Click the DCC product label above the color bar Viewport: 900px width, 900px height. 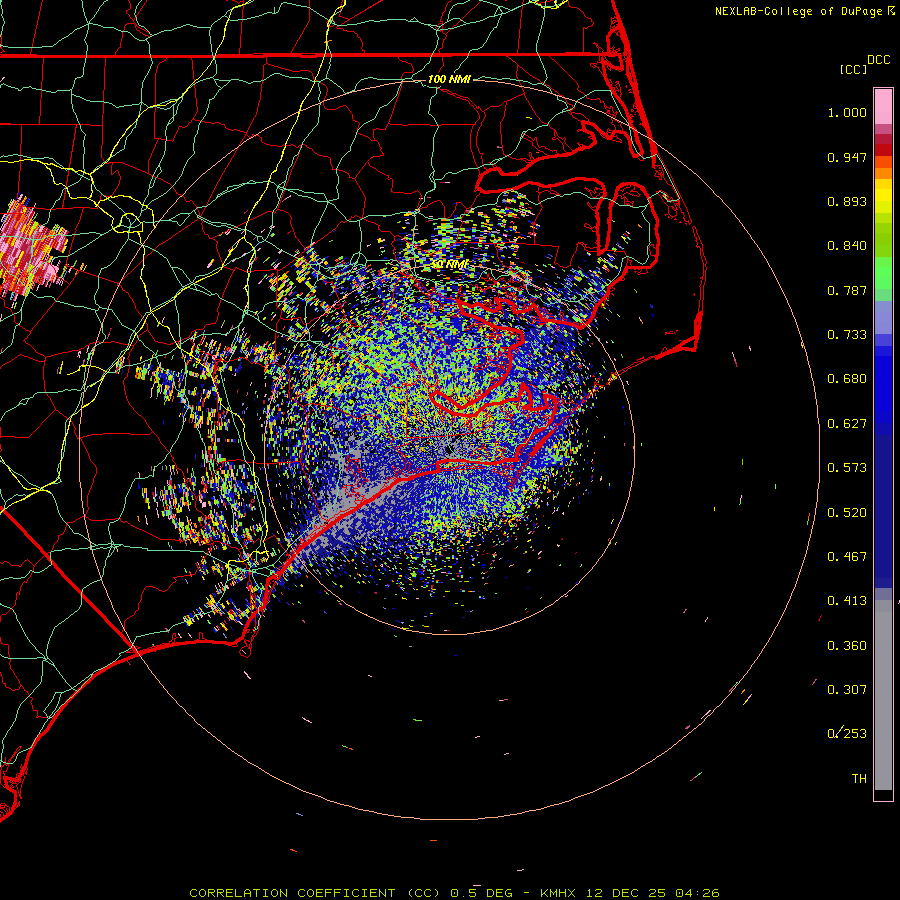878,60
